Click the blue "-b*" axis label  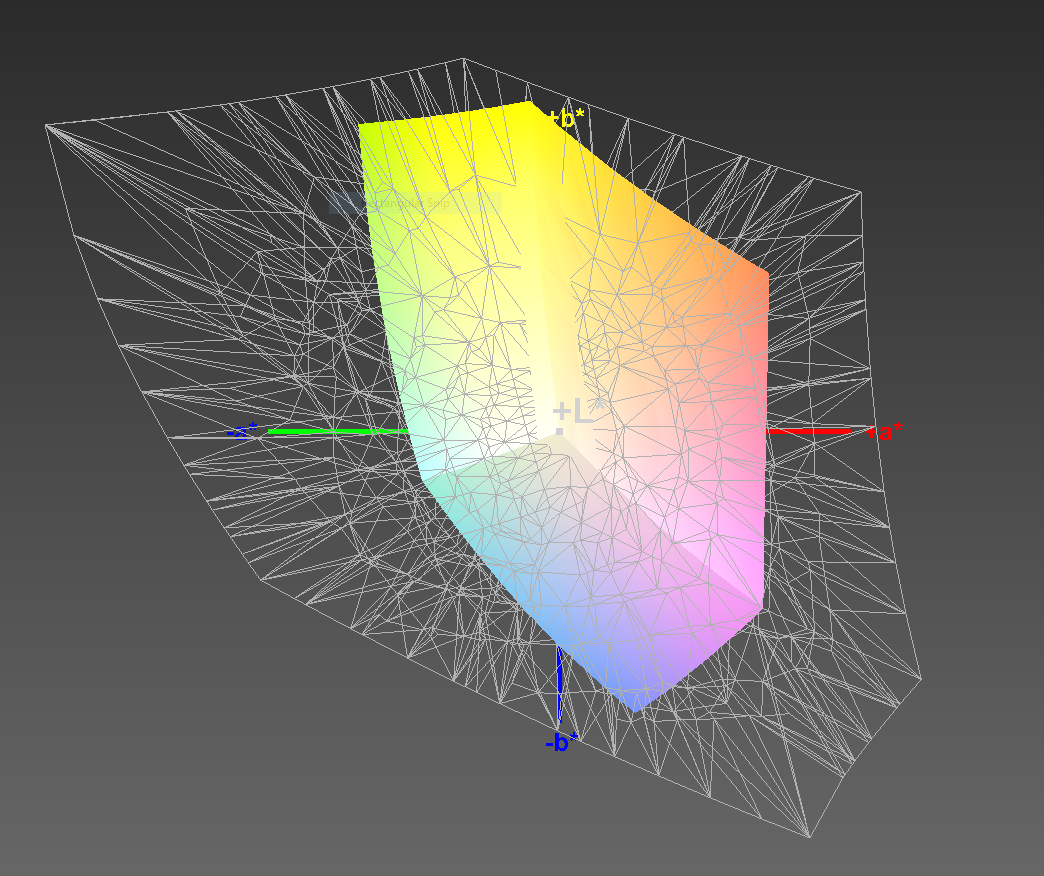pos(561,742)
